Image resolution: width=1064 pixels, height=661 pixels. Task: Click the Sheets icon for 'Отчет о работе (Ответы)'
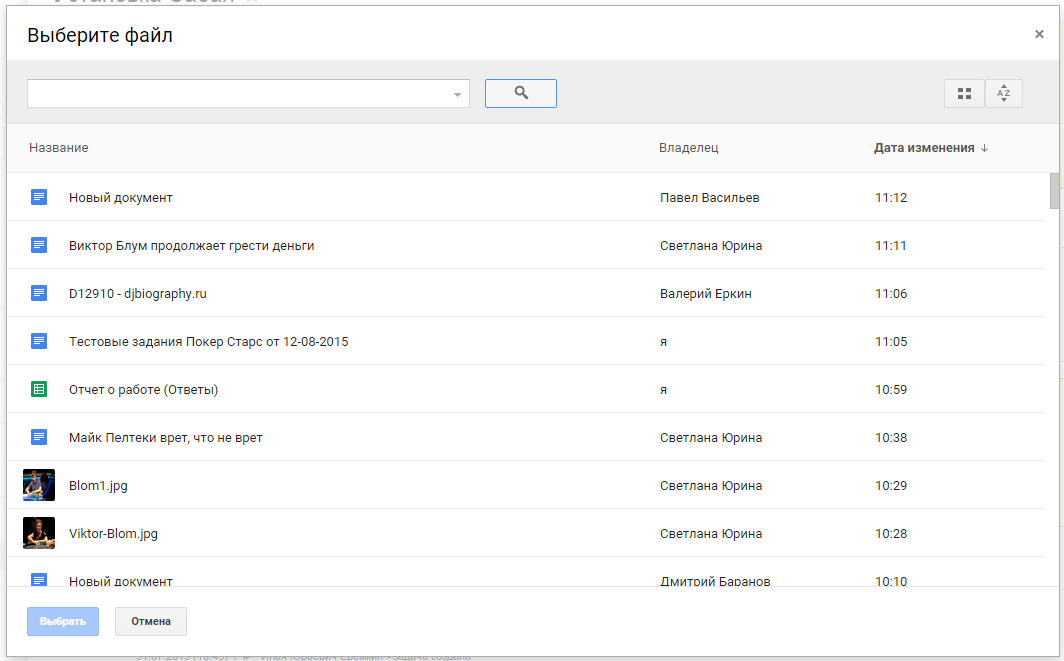pos(39,389)
